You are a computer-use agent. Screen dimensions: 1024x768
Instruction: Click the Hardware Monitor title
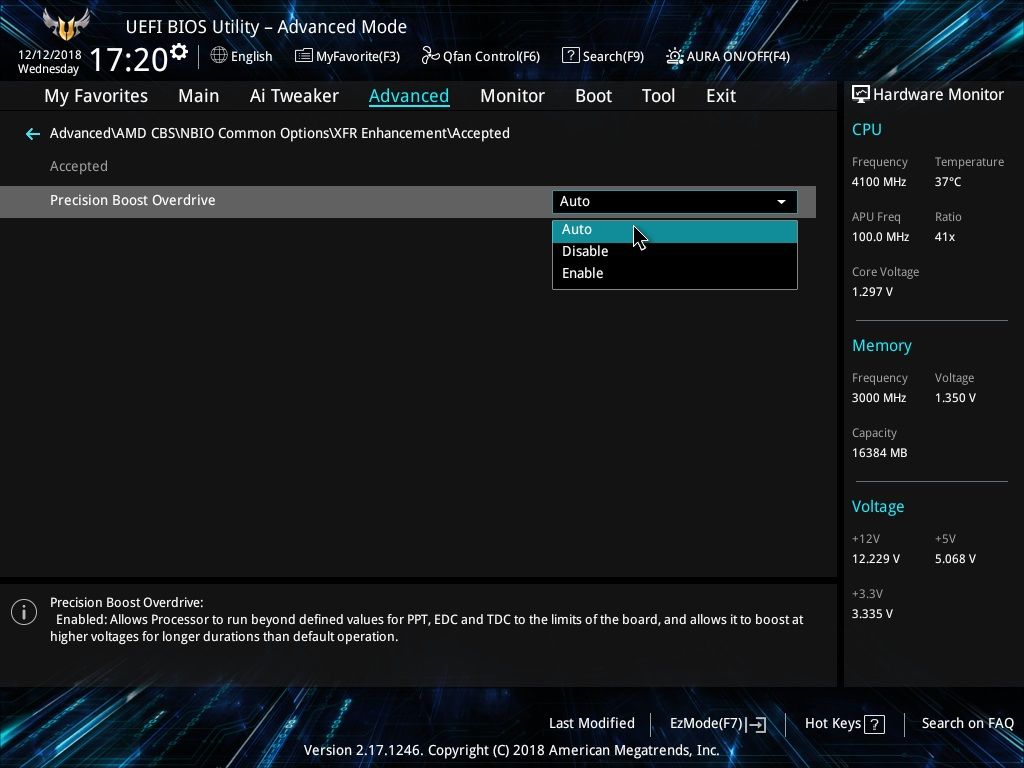pyautogui.click(x=938, y=95)
